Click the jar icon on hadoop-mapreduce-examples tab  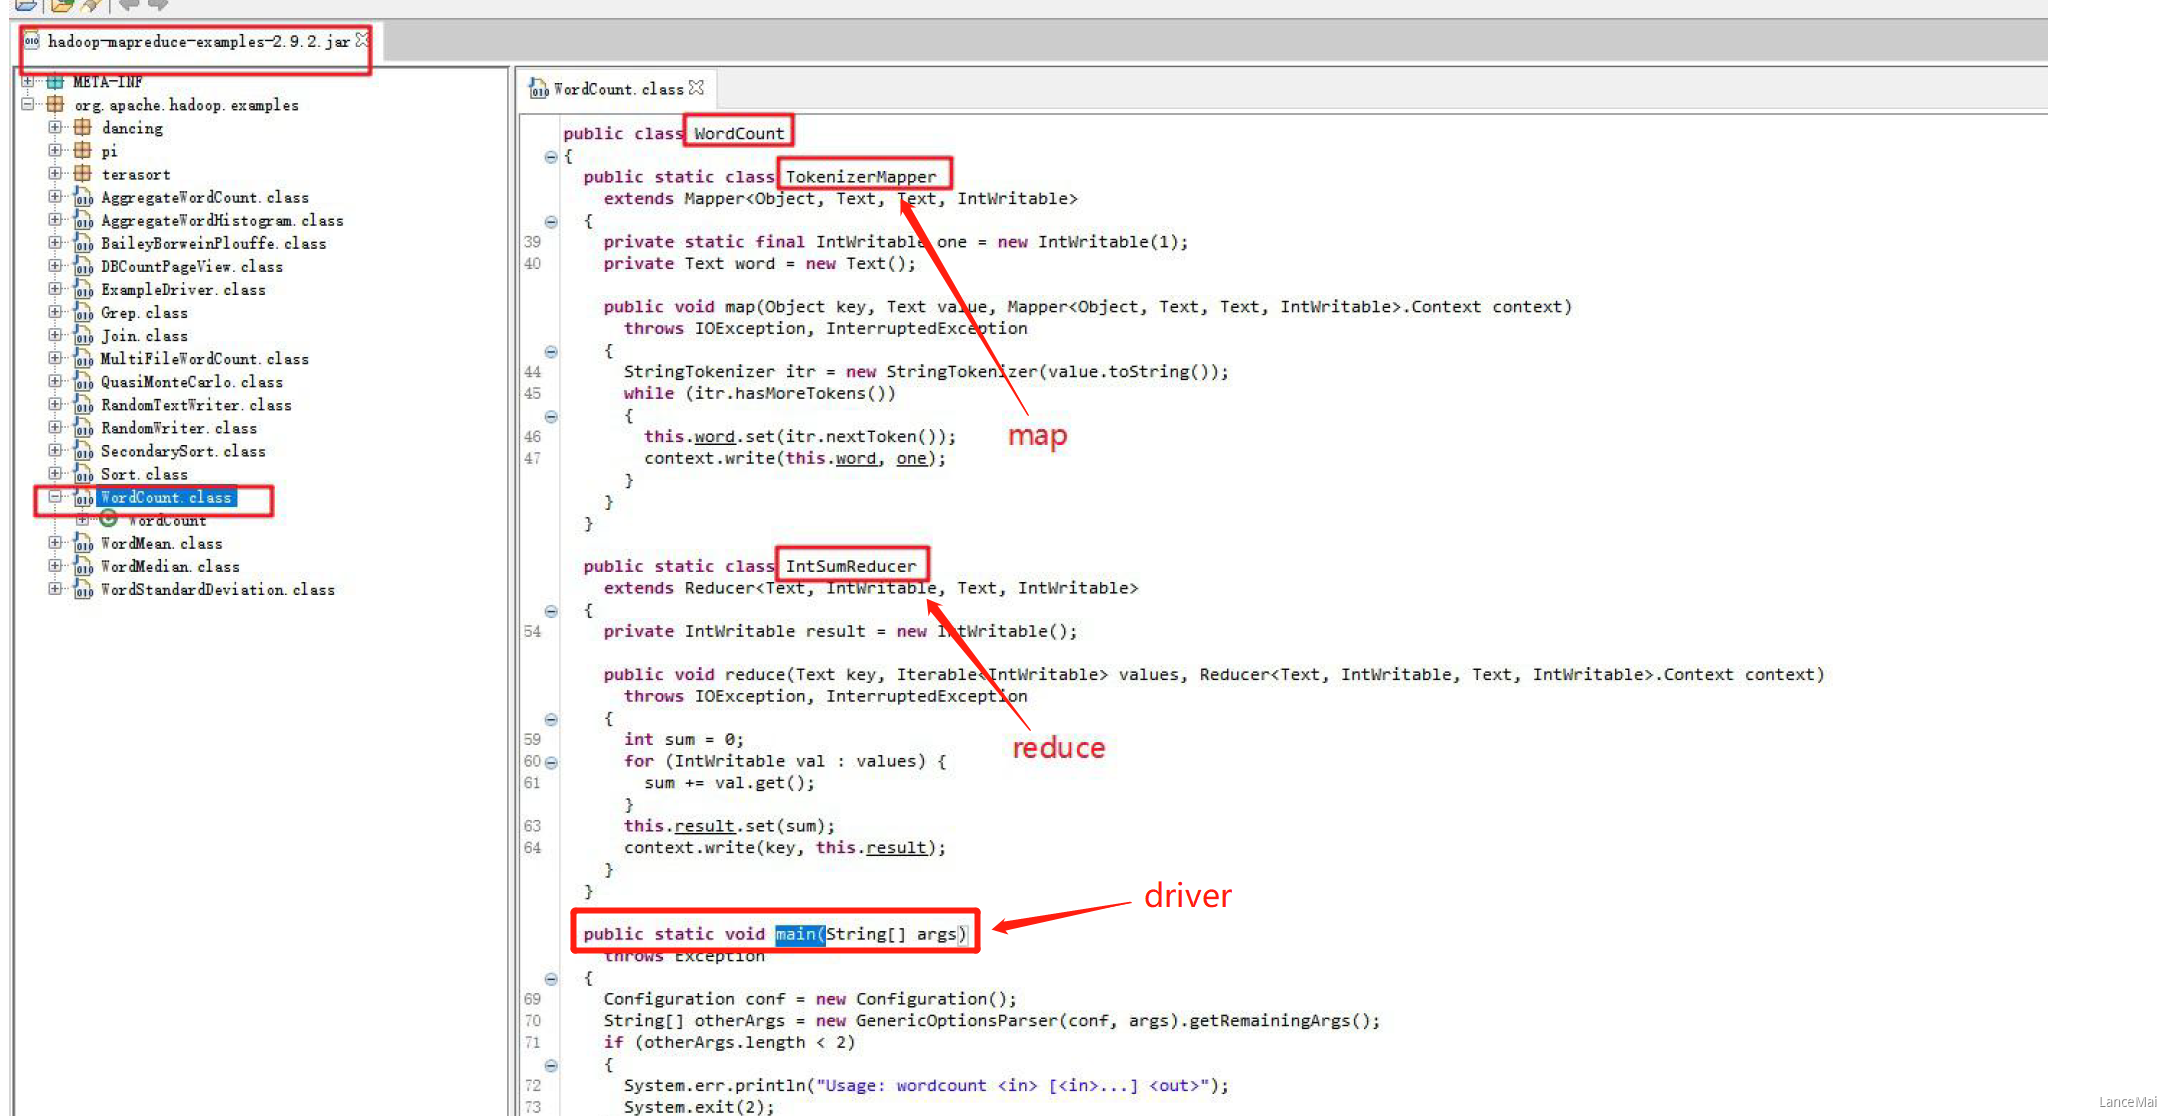[x=32, y=41]
